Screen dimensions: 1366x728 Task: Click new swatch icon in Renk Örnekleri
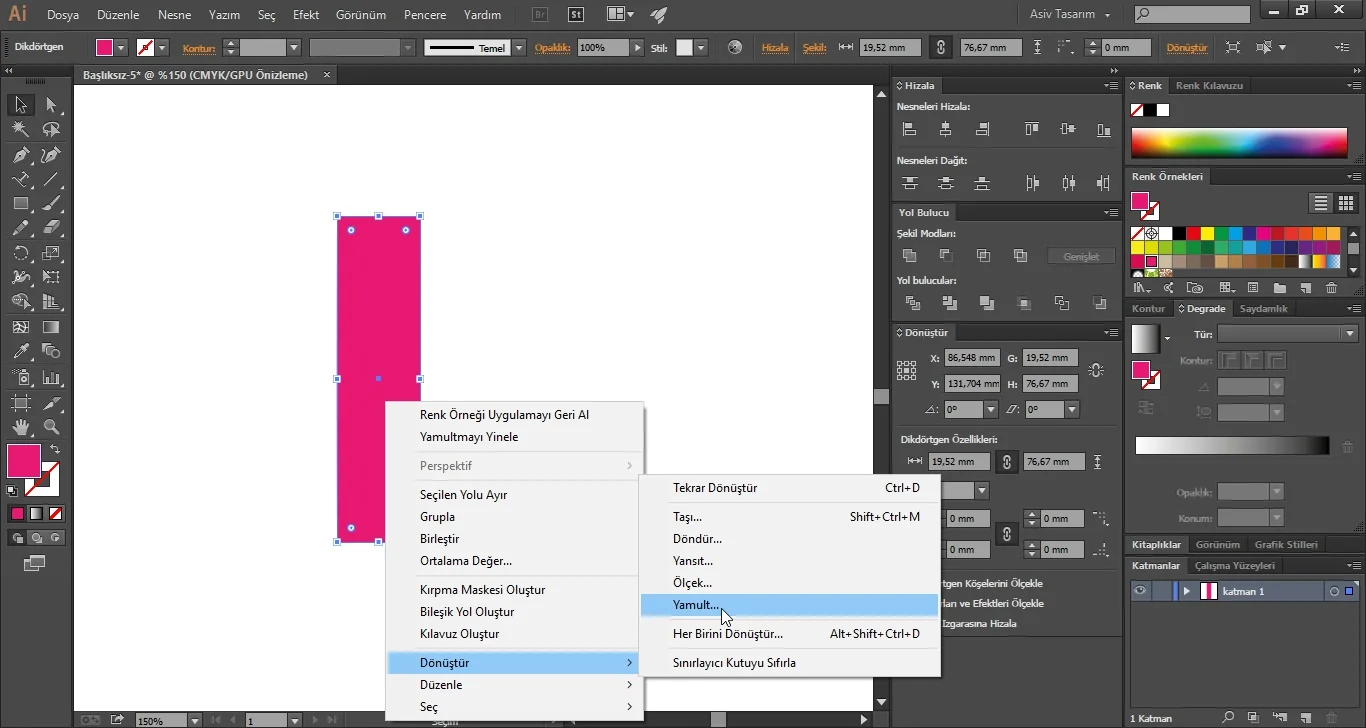1305,288
